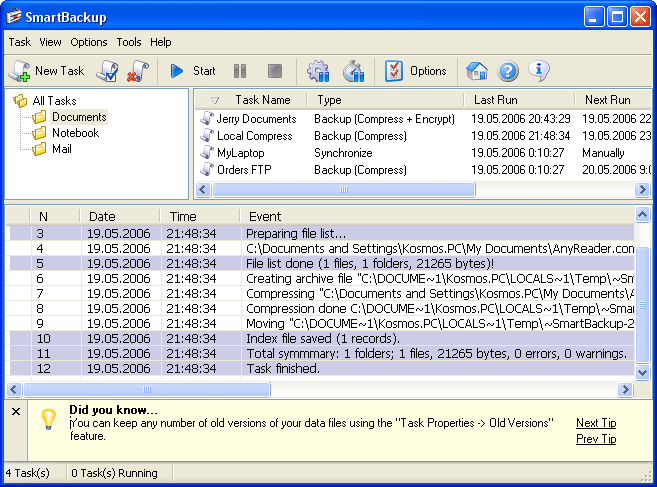Click the Local Compress task icon
Screen dimensions: 657x487
[x=207, y=135]
